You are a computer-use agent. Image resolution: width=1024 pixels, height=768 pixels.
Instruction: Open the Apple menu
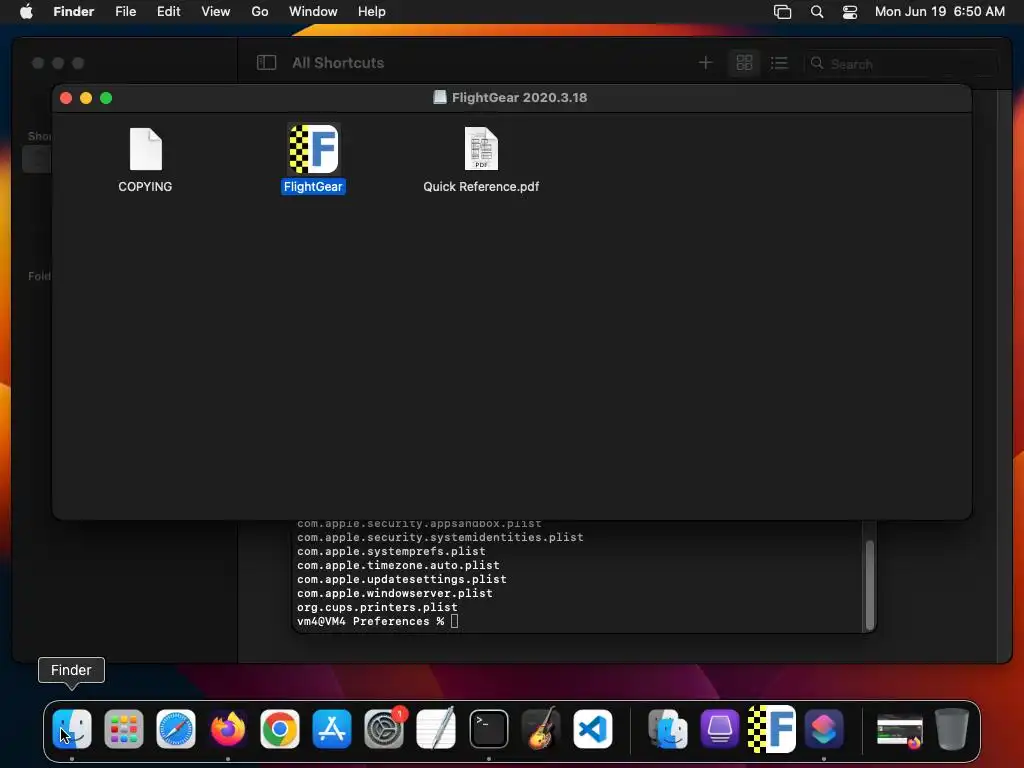pyautogui.click(x=26, y=11)
